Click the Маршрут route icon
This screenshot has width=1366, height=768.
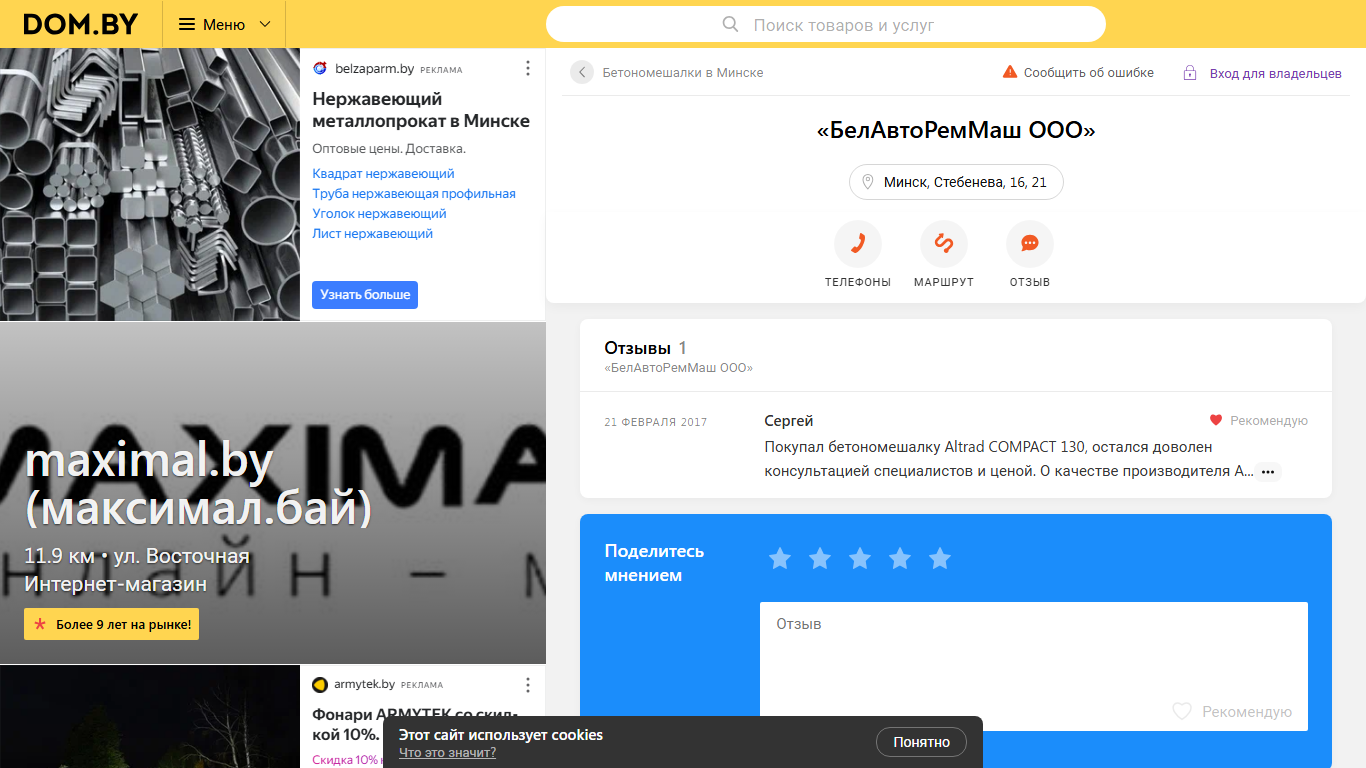point(944,244)
